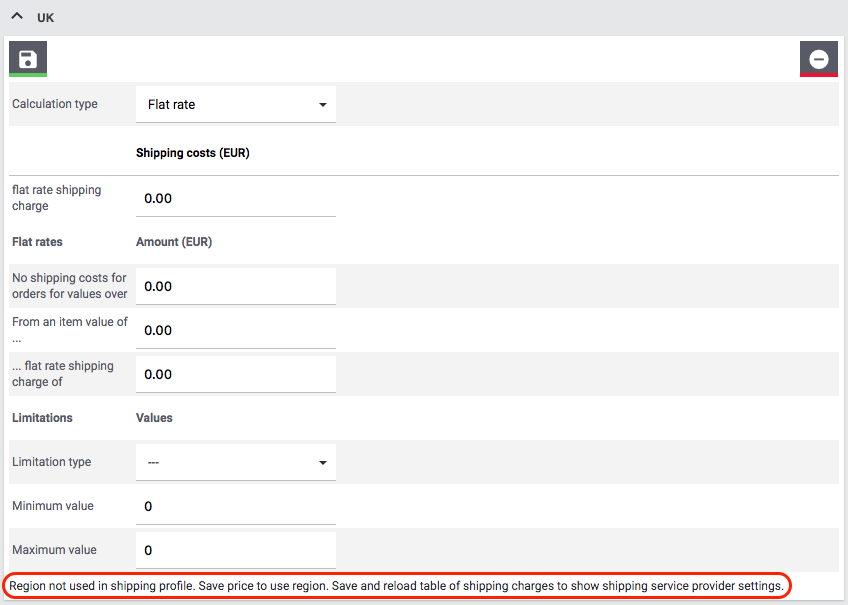
Task: Click the Amount (EUR) column heading
Action: [x=173, y=242]
